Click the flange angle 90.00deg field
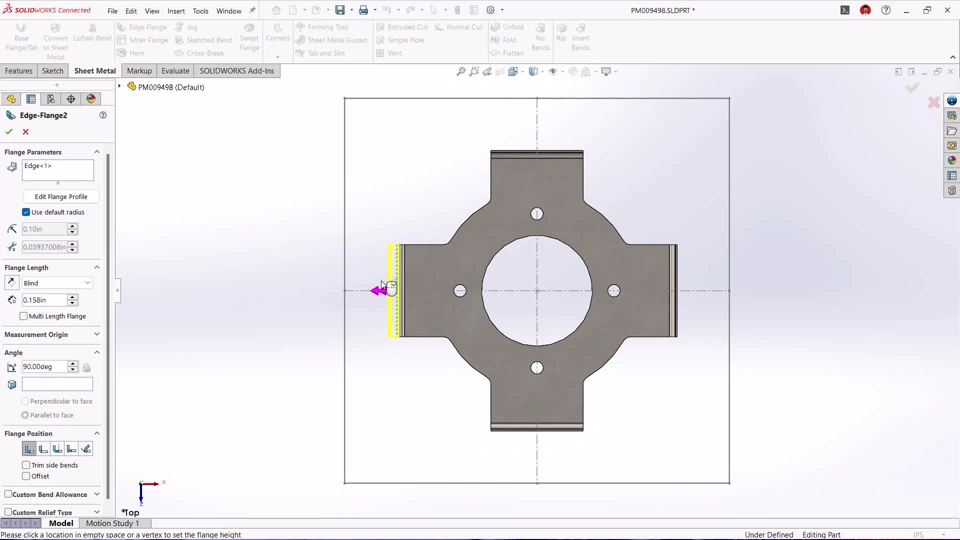Image resolution: width=960 pixels, height=540 pixels. pos(43,367)
